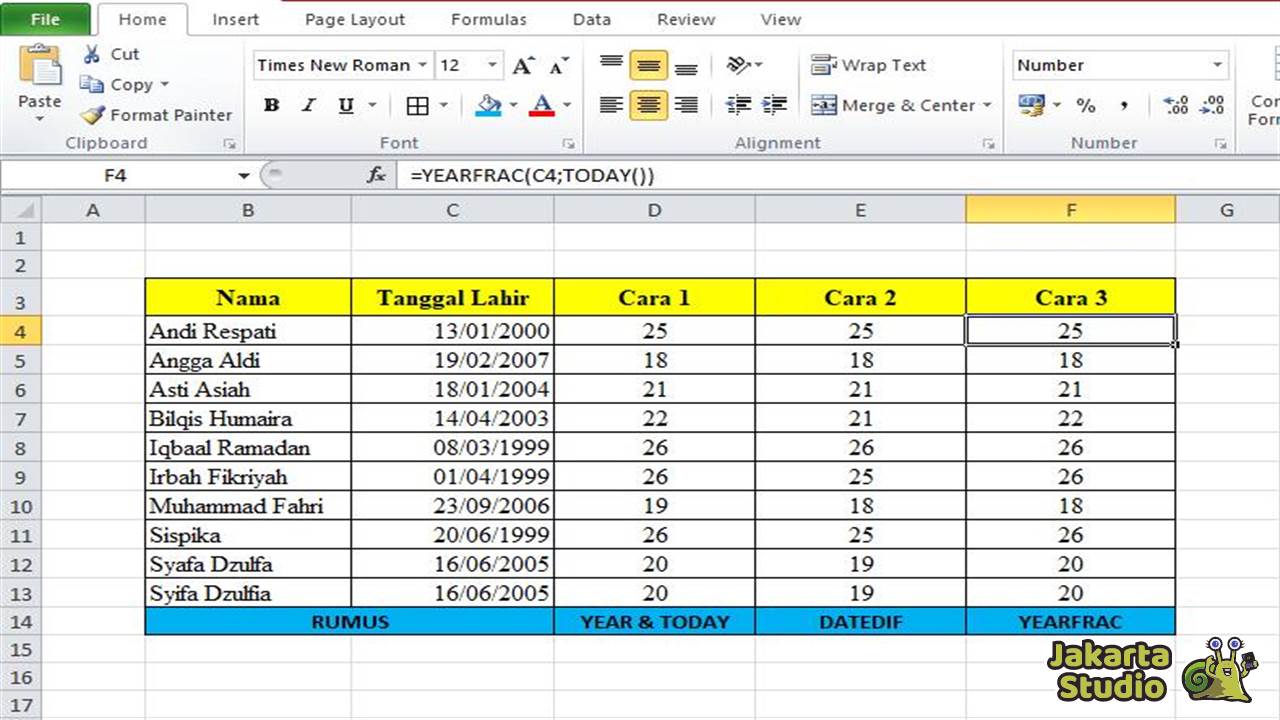Open the File menu
Screen dimensions: 1280x720
click(x=44, y=18)
